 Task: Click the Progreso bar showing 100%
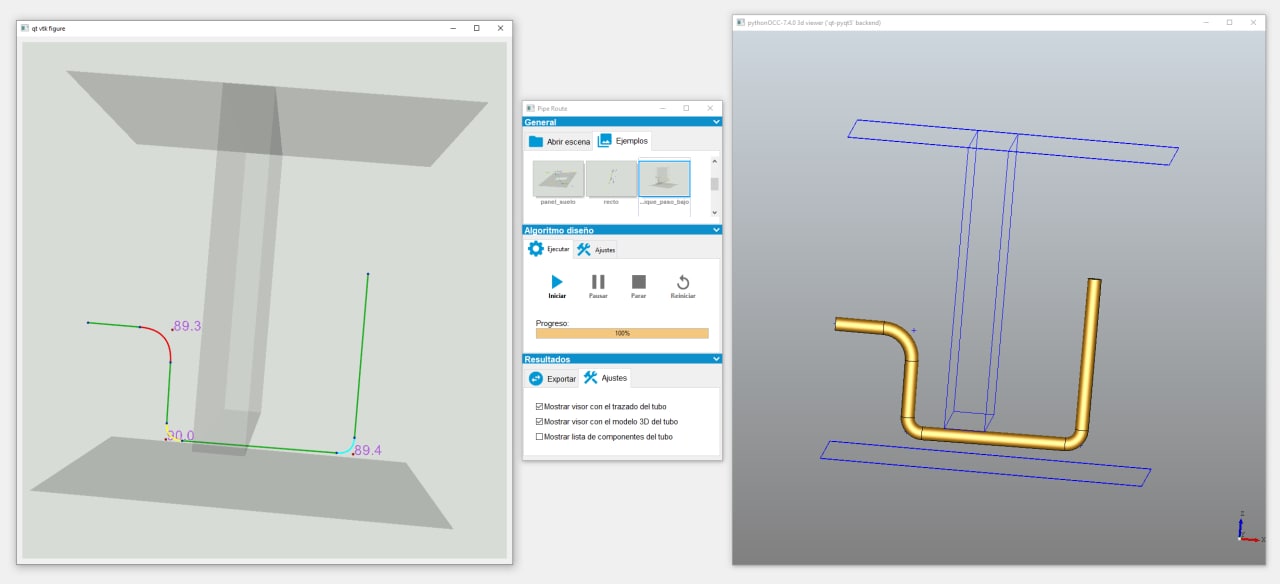click(x=622, y=333)
